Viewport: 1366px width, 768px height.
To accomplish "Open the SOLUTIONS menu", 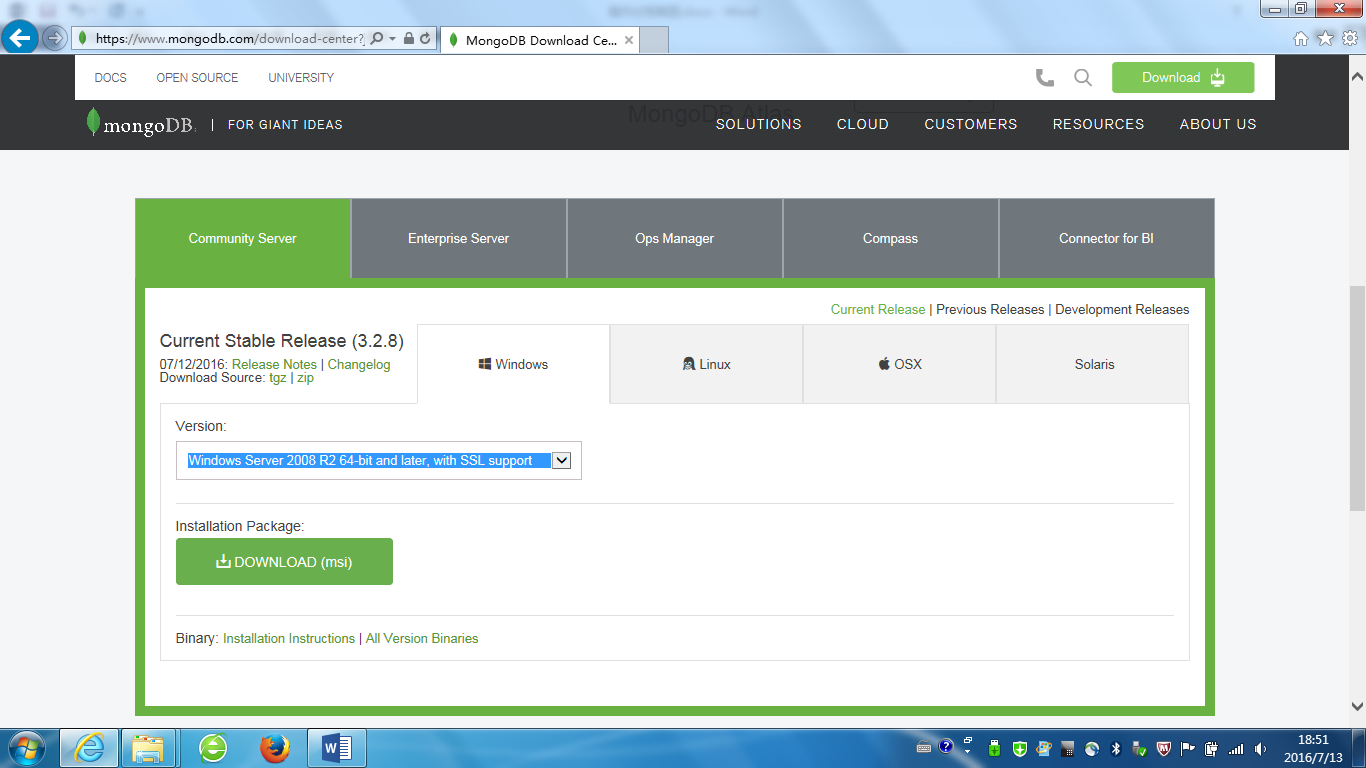I will pos(759,124).
